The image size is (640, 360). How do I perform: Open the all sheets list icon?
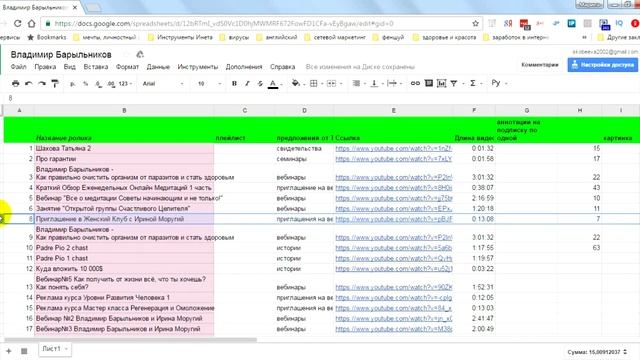pyautogui.click(x=24, y=351)
